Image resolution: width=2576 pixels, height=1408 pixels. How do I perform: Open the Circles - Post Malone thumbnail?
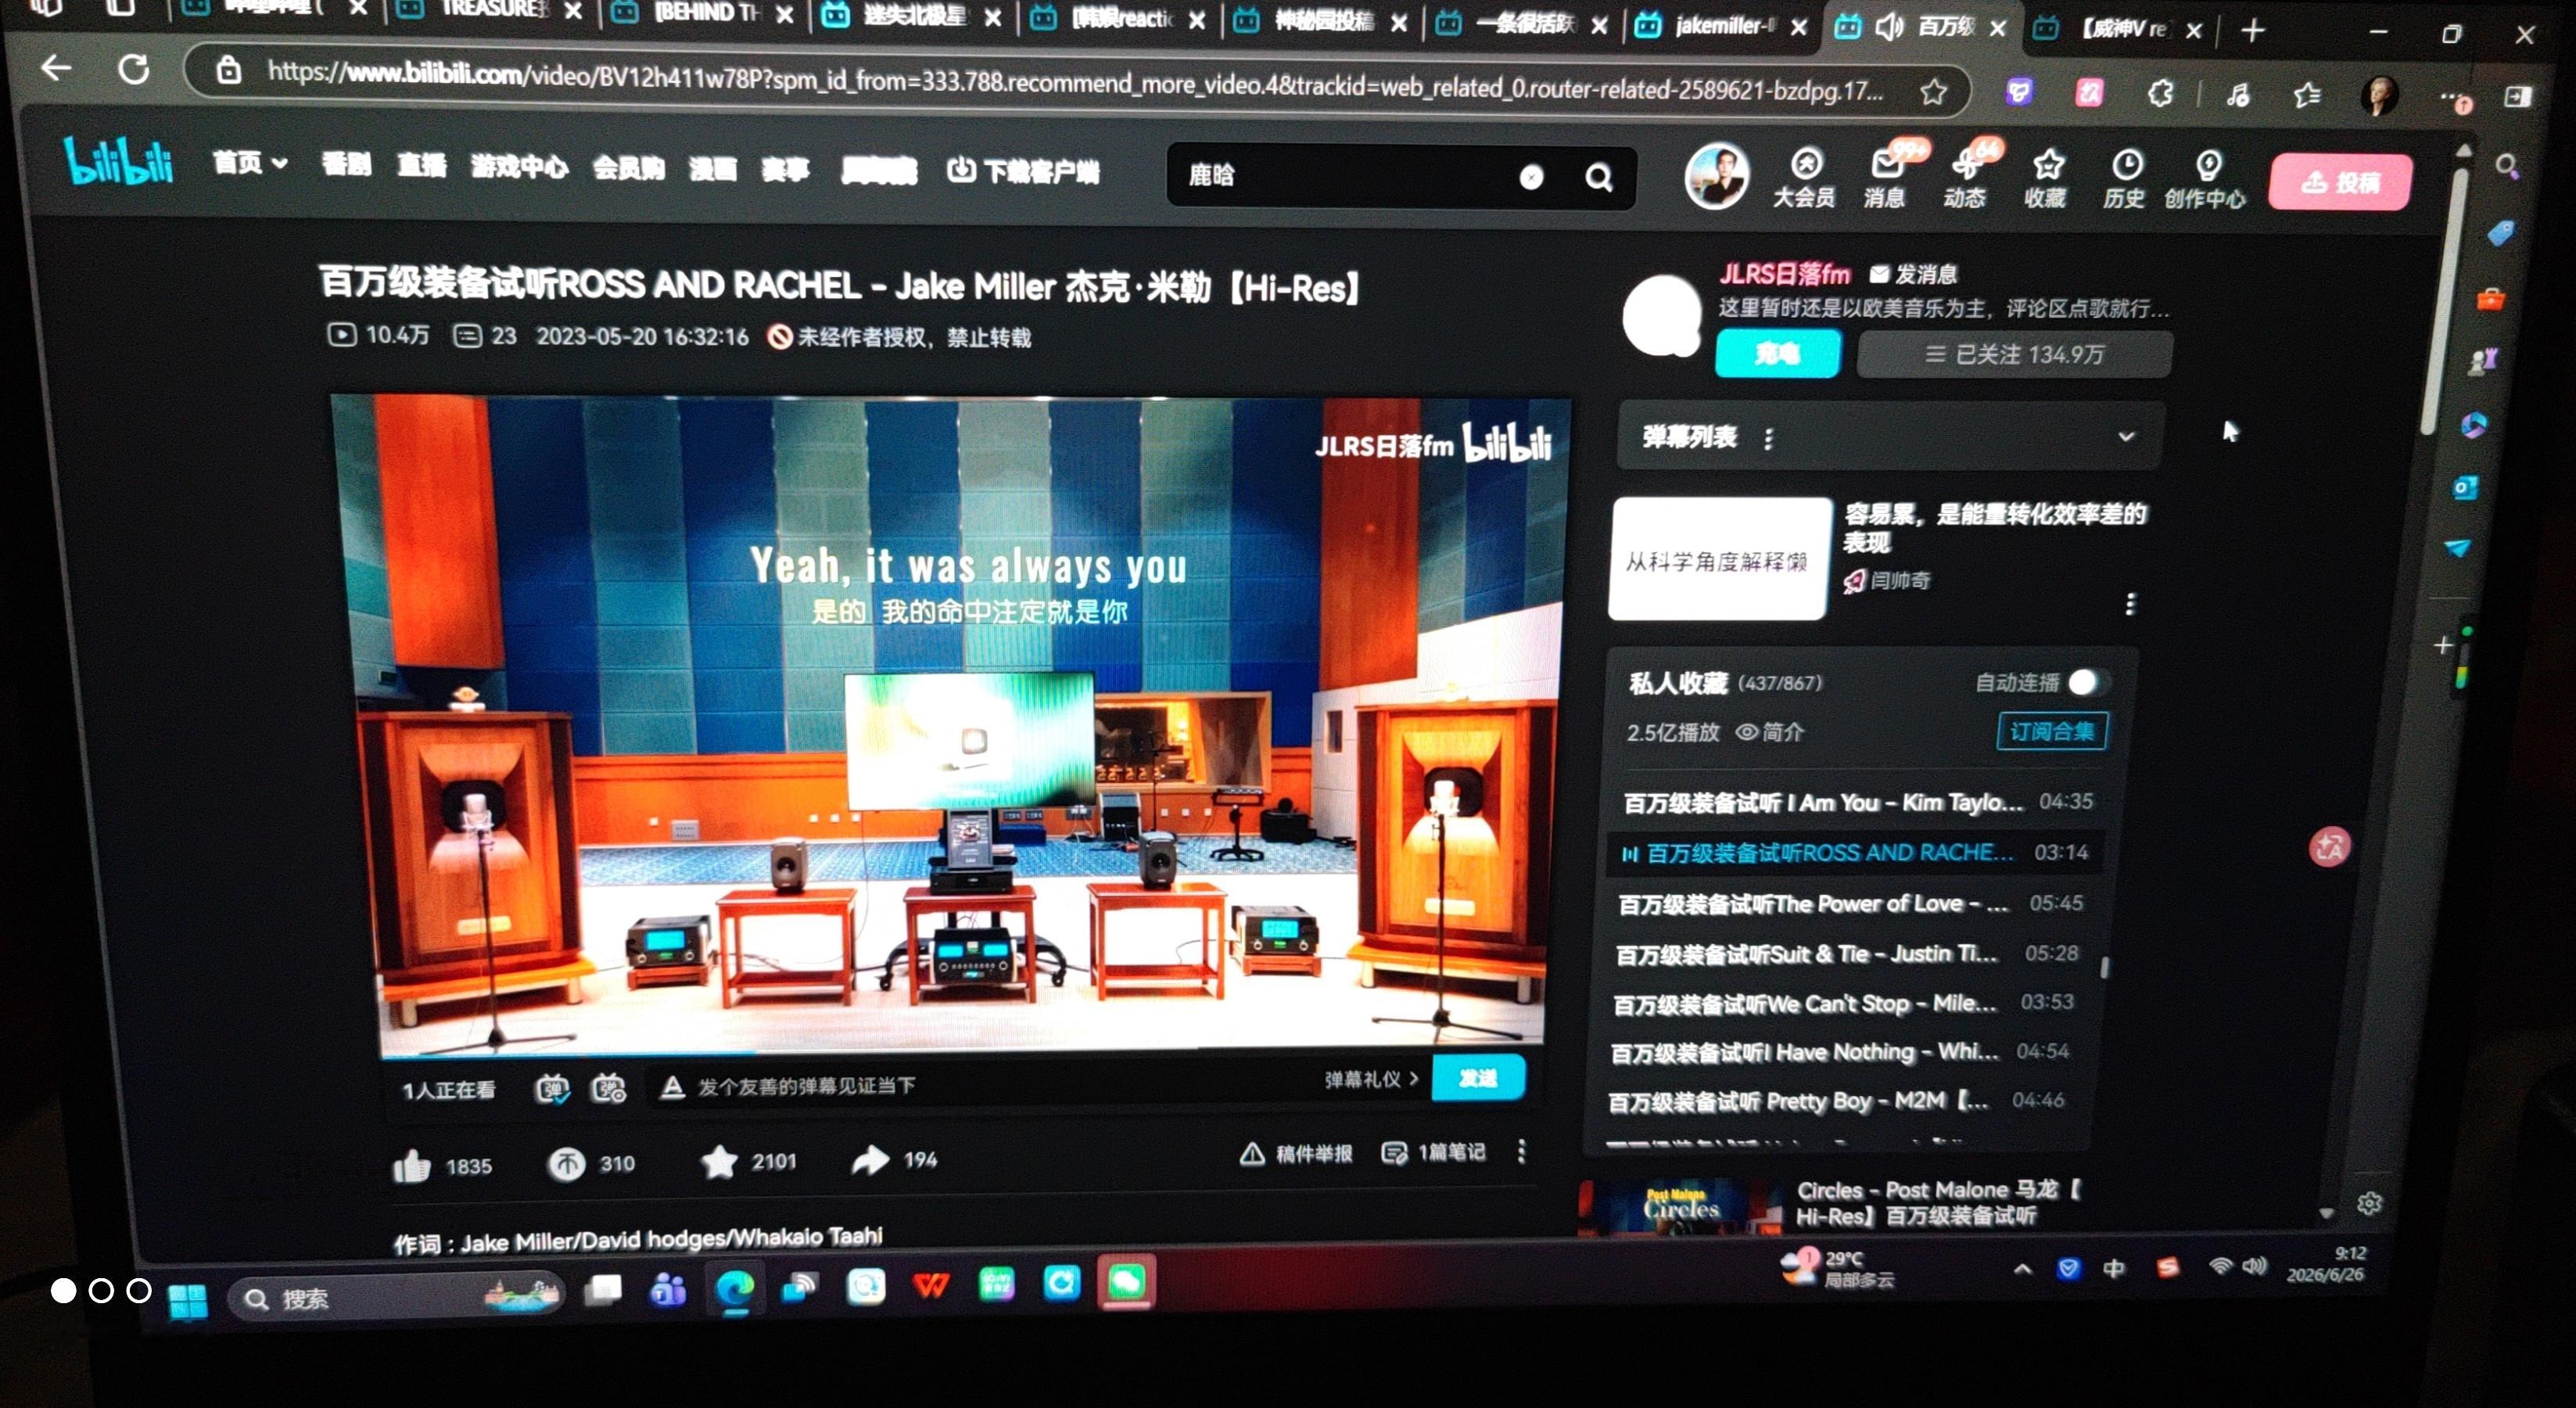pyautogui.click(x=1681, y=1208)
